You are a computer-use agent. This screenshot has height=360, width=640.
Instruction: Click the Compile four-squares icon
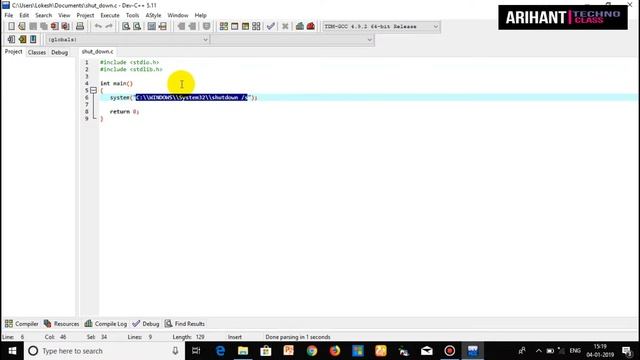[224, 27]
